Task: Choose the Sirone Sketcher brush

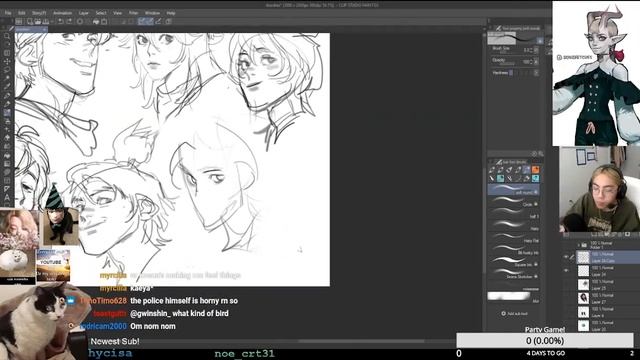Action: click(513, 273)
